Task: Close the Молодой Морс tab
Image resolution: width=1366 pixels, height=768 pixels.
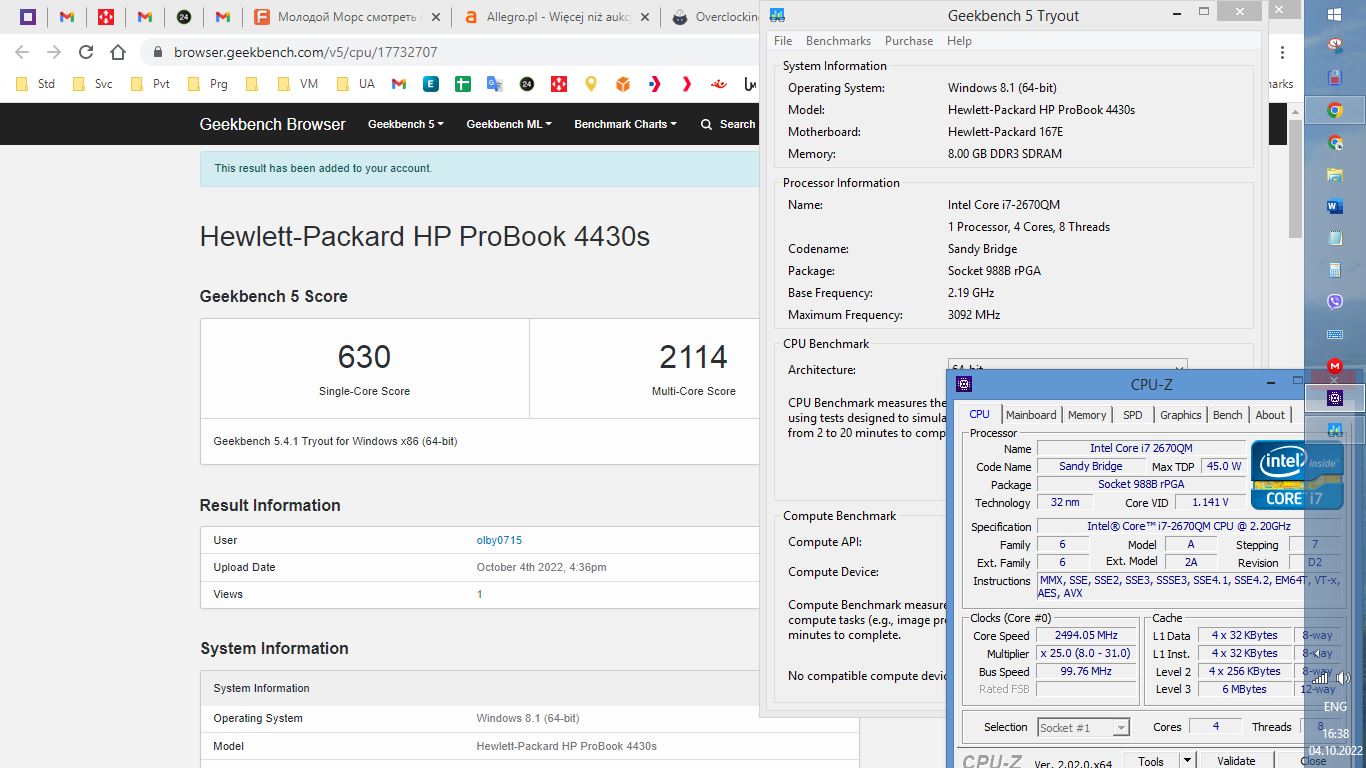Action: click(x=435, y=17)
